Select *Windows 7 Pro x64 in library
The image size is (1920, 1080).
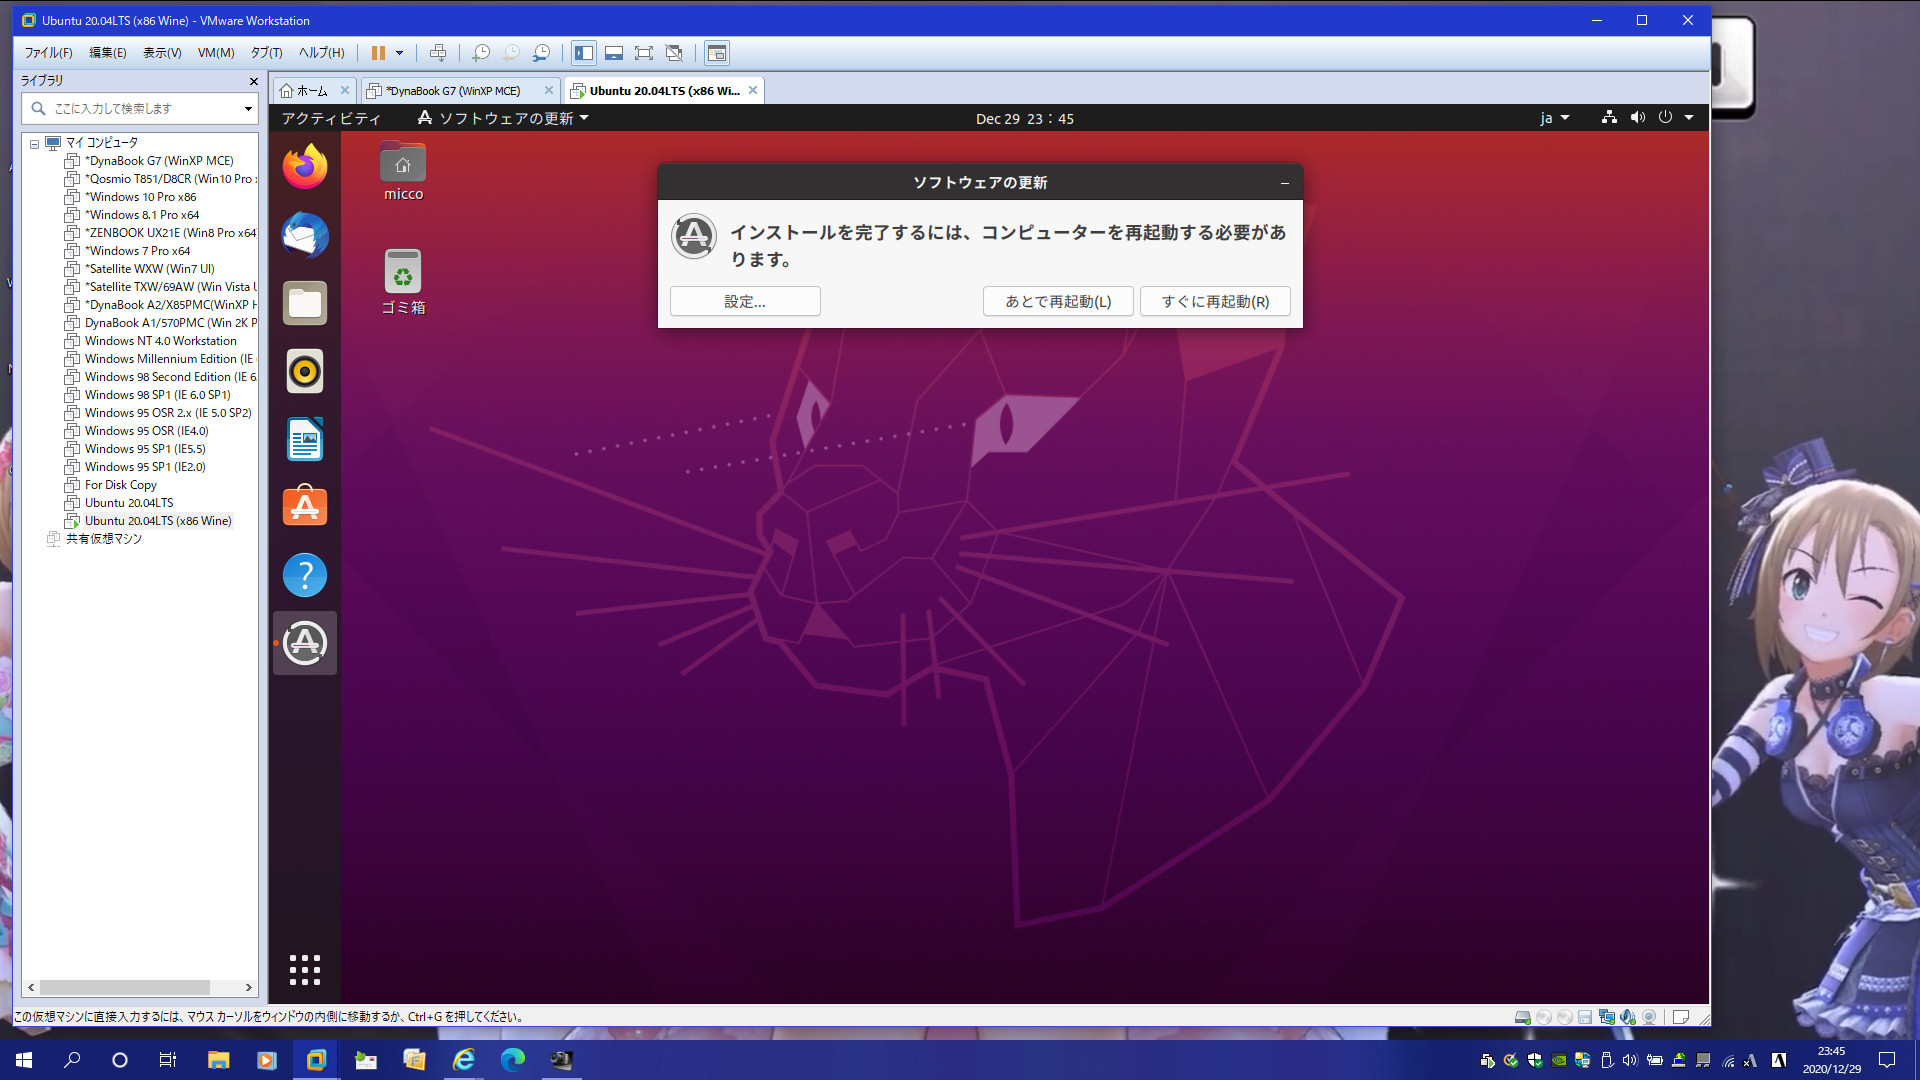pyautogui.click(x=137, y=251)
